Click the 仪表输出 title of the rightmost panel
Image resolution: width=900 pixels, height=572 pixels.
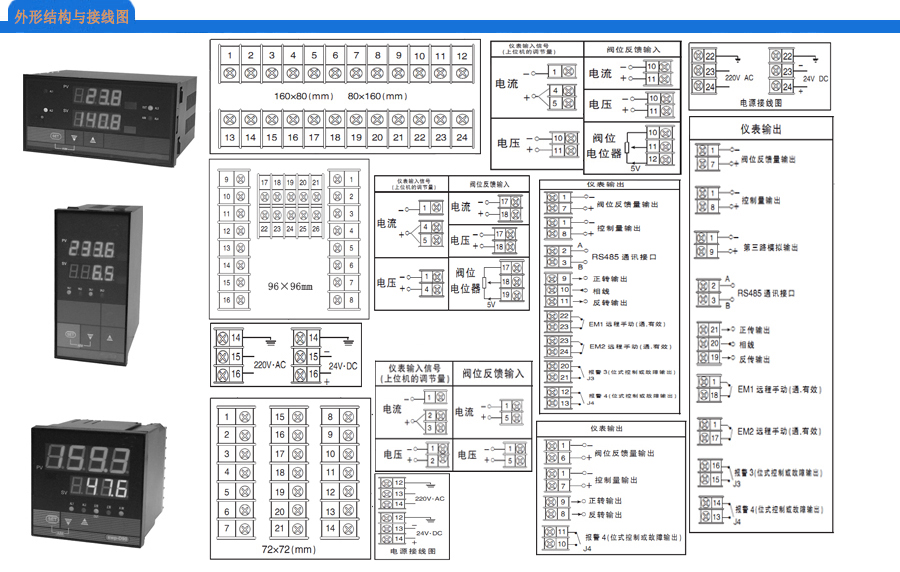click(760, 129)
